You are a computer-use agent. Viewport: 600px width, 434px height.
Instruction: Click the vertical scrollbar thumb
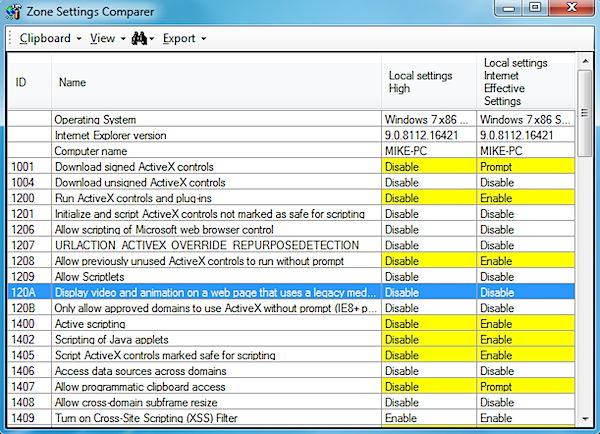pos(585,113)
